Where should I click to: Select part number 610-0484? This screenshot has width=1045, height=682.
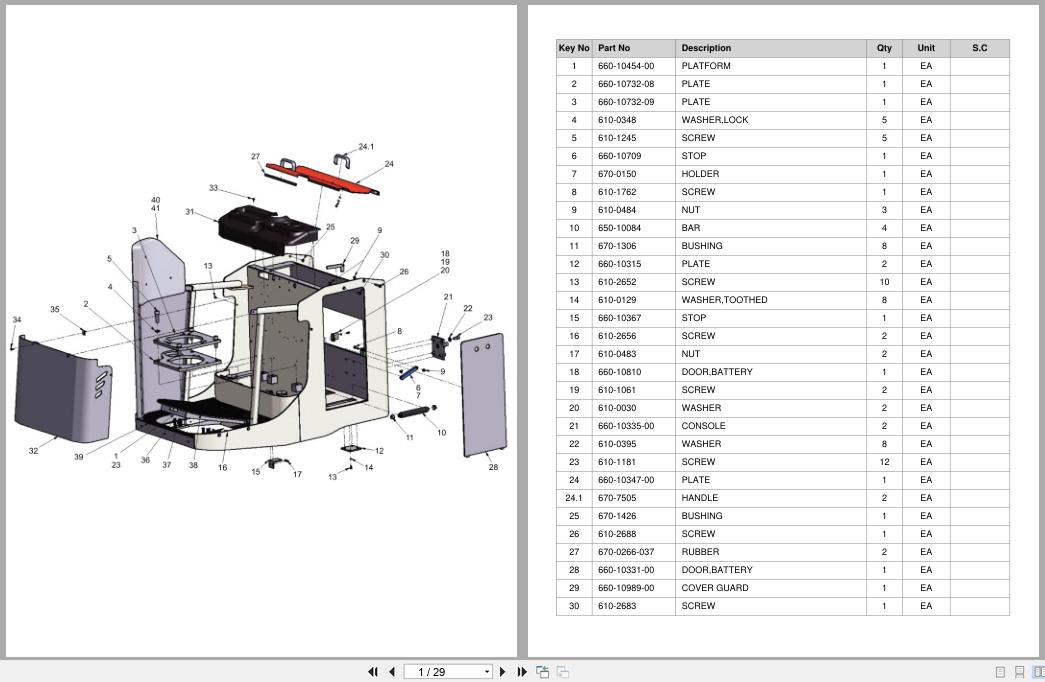tap(617, 210)
